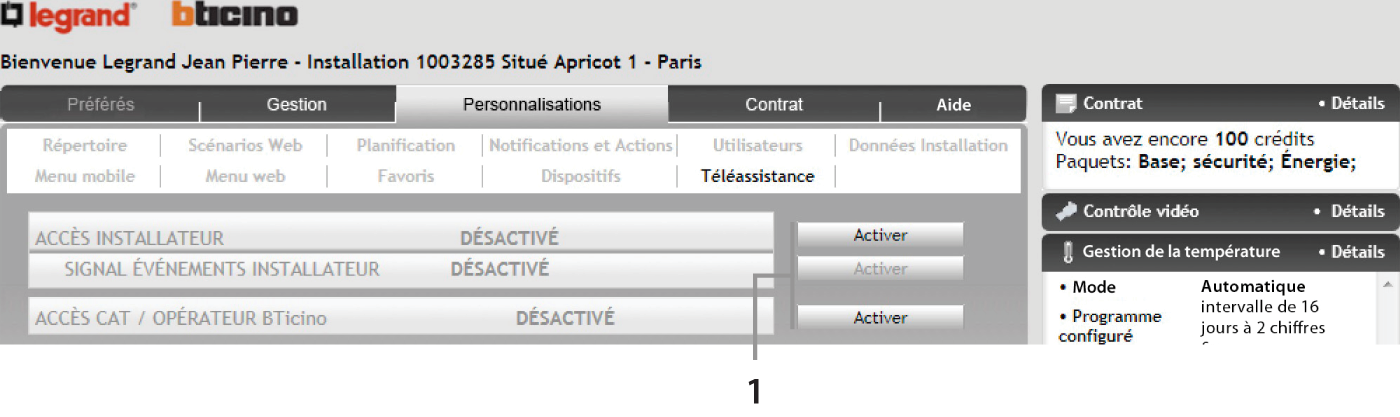Open the Données Installation submenu
The image size is (1400, 417).
point(928,145)
